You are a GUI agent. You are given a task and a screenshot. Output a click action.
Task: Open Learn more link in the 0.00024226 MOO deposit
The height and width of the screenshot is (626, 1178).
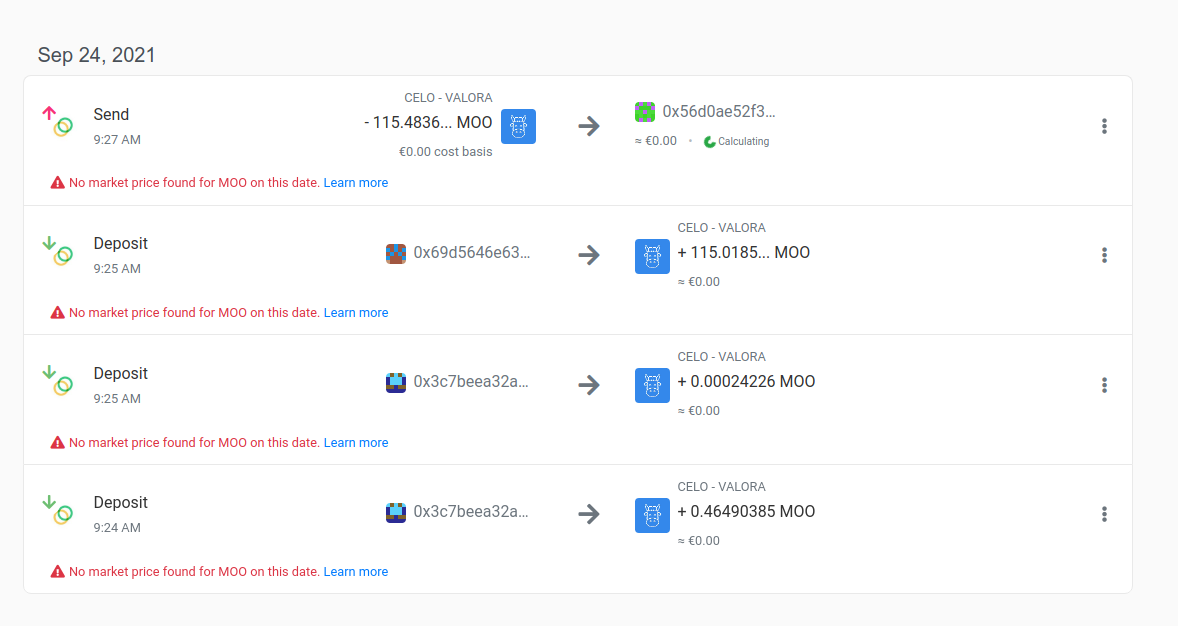click(x=355, y=443)
